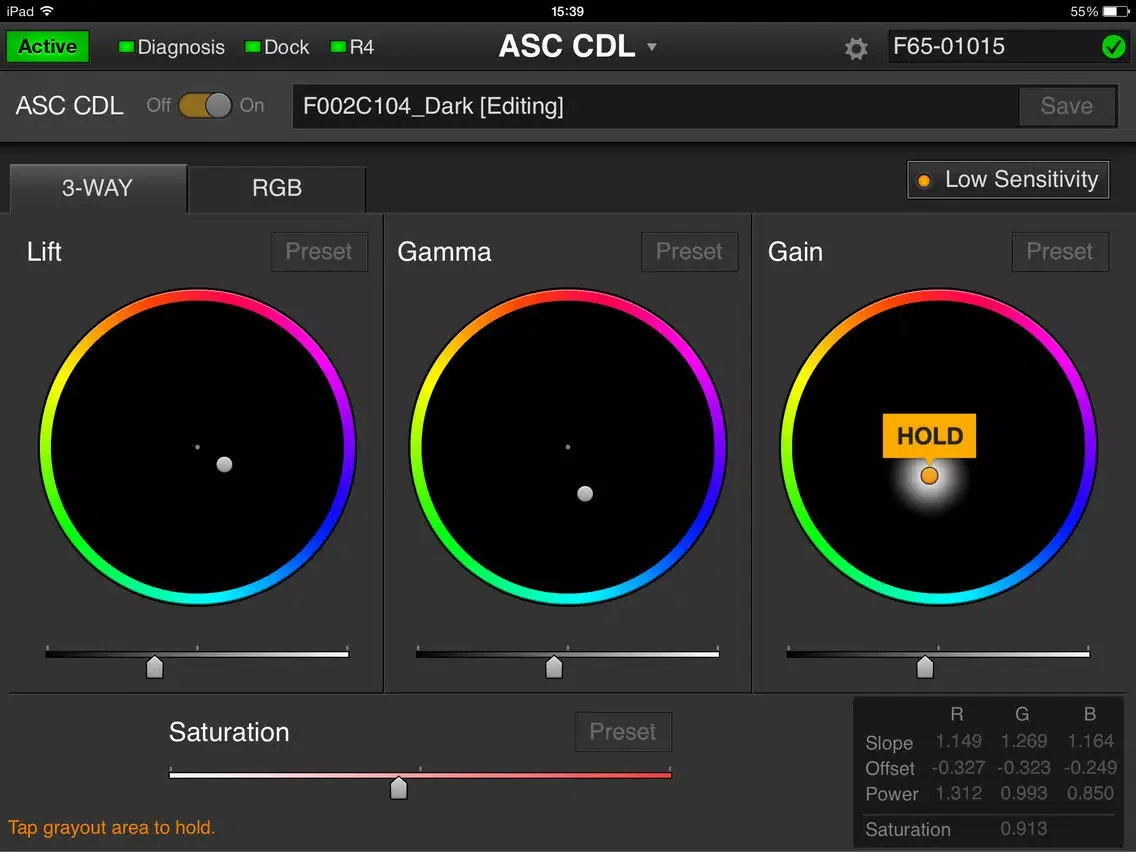Click the 15:39 clock in status bar

coord(567,11)
